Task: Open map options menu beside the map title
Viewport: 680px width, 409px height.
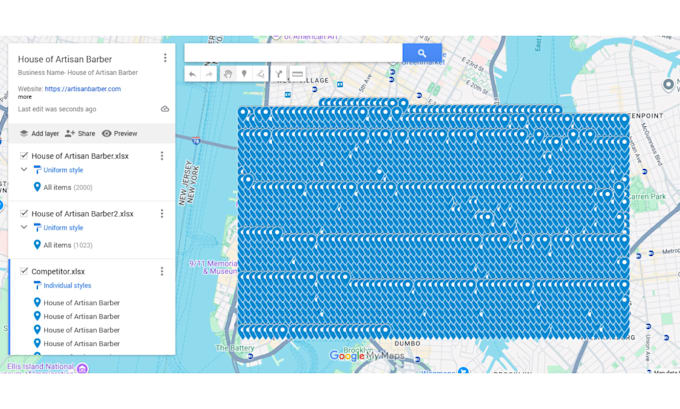Action: [x=165, y=58]
